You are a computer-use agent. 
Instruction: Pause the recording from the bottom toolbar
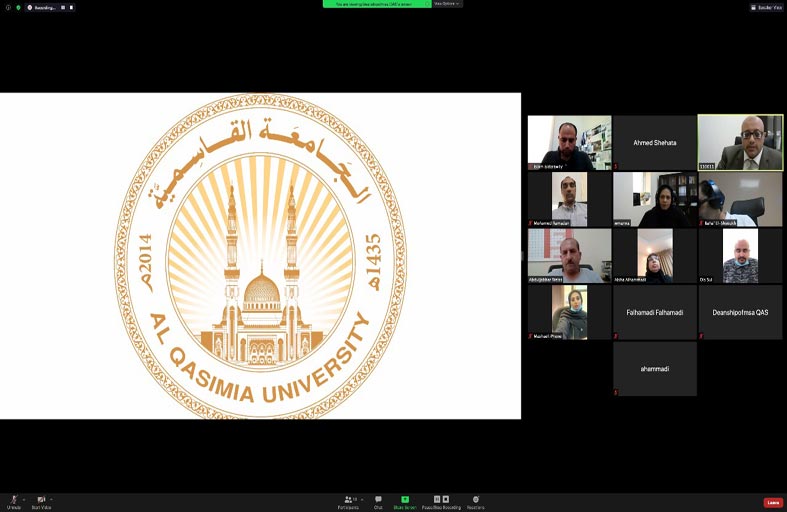point(437,499)
